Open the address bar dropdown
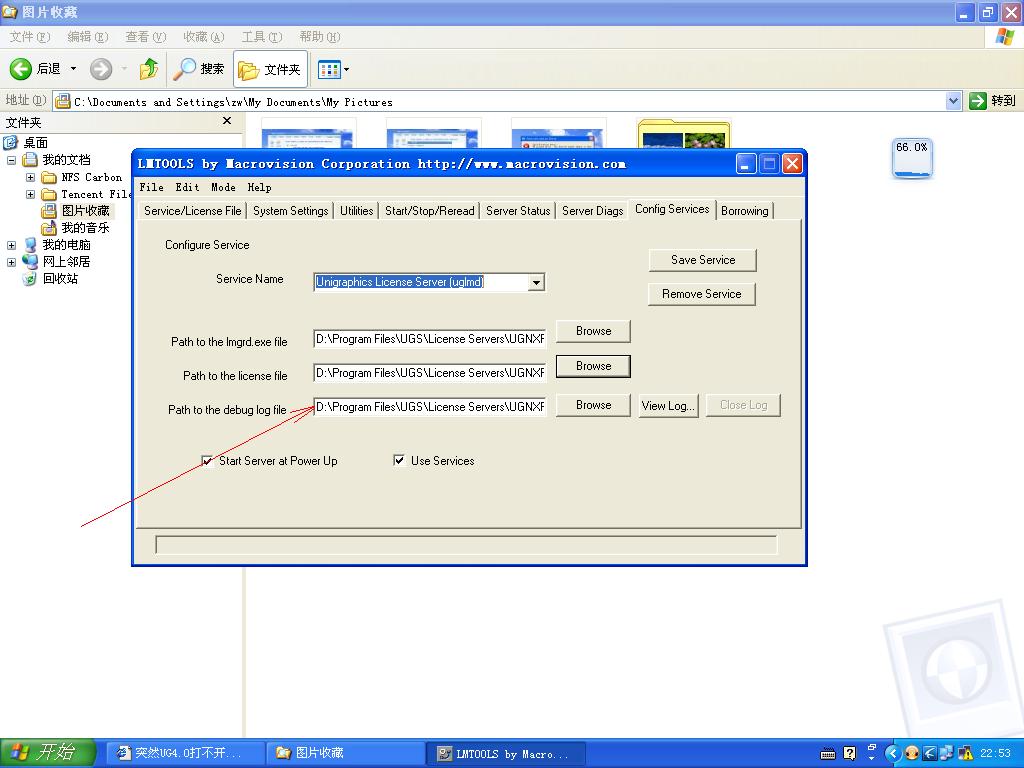The width and height of the screenshot is (1024, 768). click(953, 101)
